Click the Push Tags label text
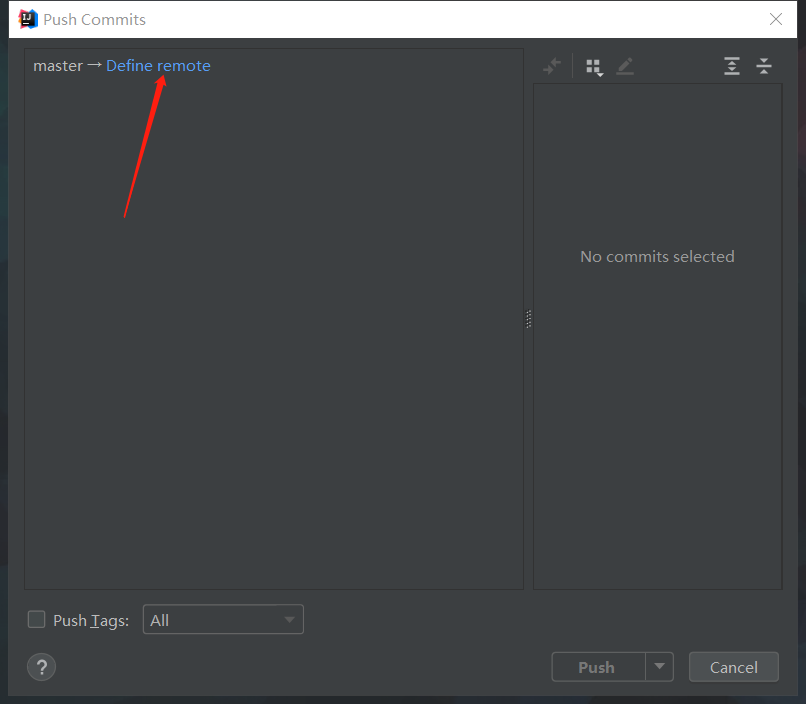This screenshot has width=806, height=704. pos(91,621)
